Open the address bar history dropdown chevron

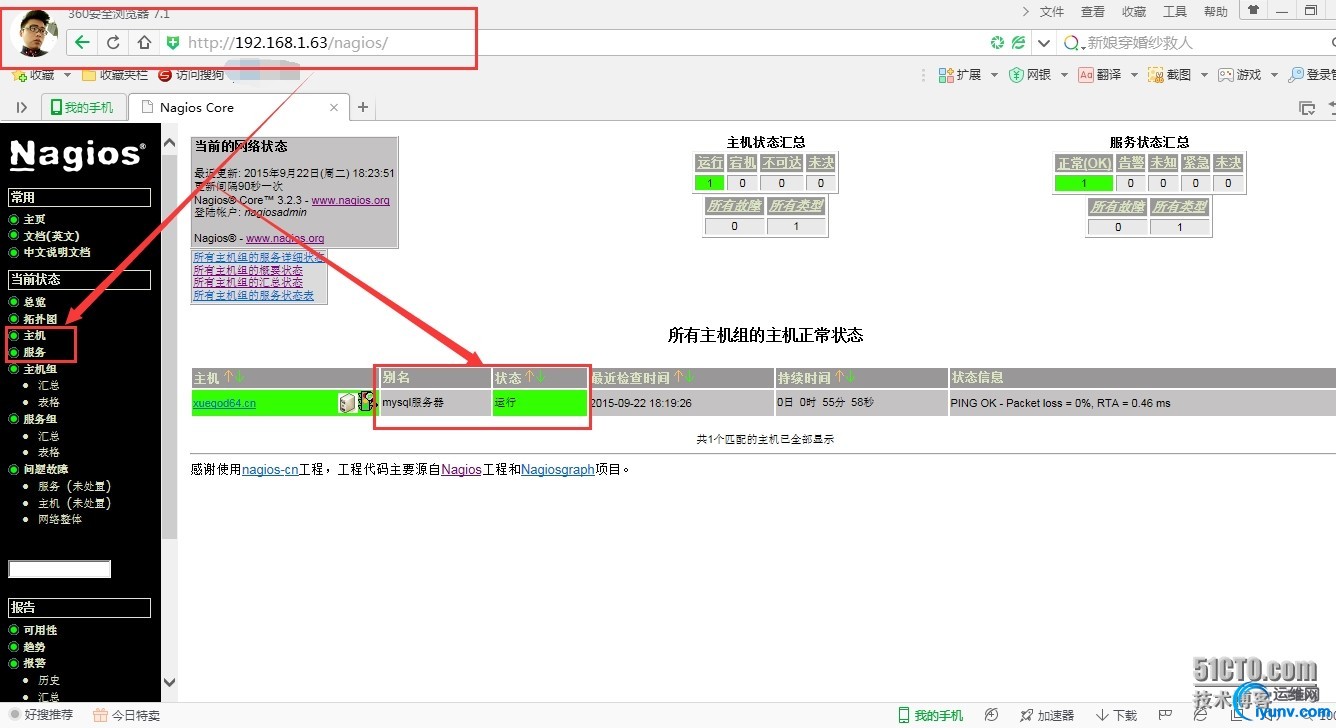tap(1044, 43)
